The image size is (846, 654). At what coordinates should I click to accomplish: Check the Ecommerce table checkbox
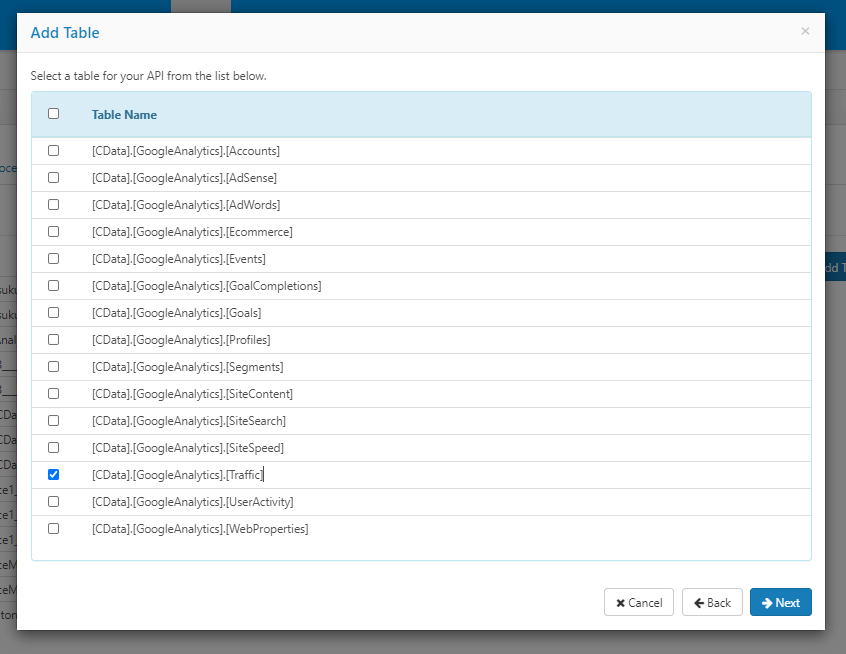pos(53,231)
